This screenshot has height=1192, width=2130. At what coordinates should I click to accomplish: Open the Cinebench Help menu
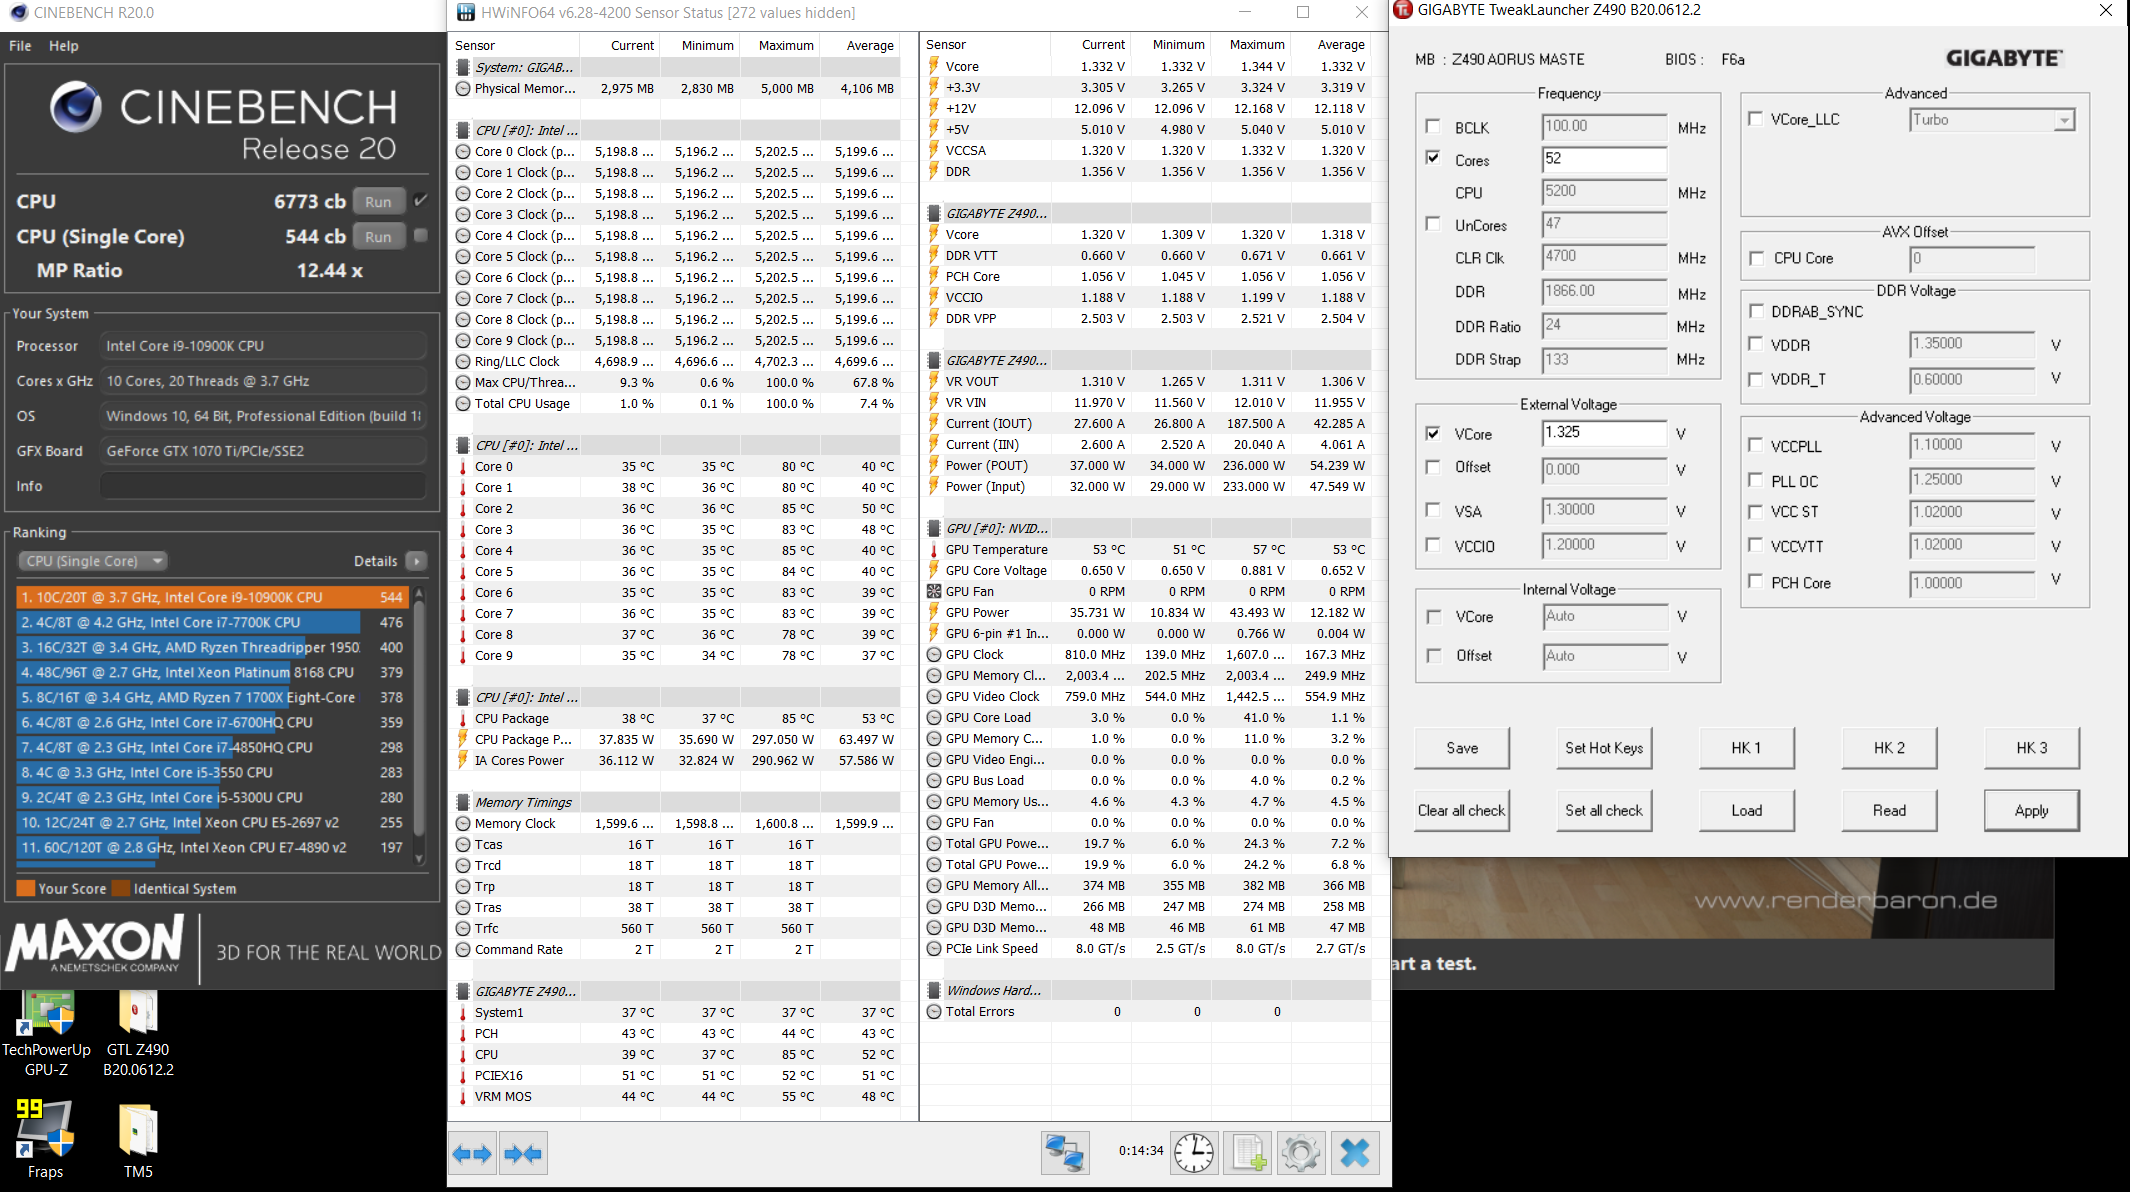click(63, 46)
